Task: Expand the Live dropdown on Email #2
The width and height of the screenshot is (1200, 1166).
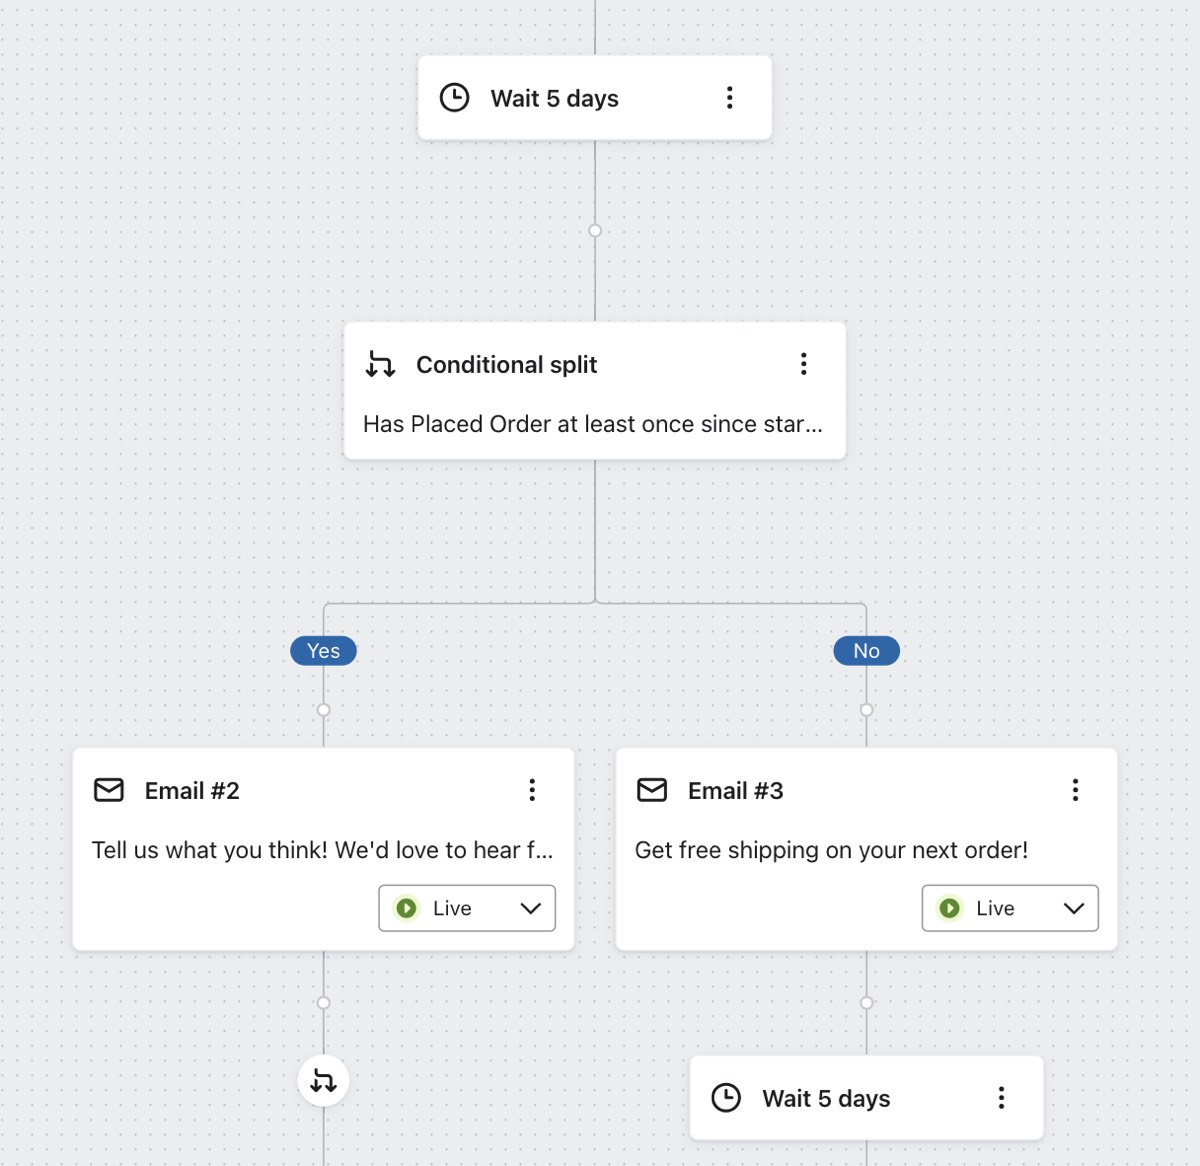Action: [531, 908]
